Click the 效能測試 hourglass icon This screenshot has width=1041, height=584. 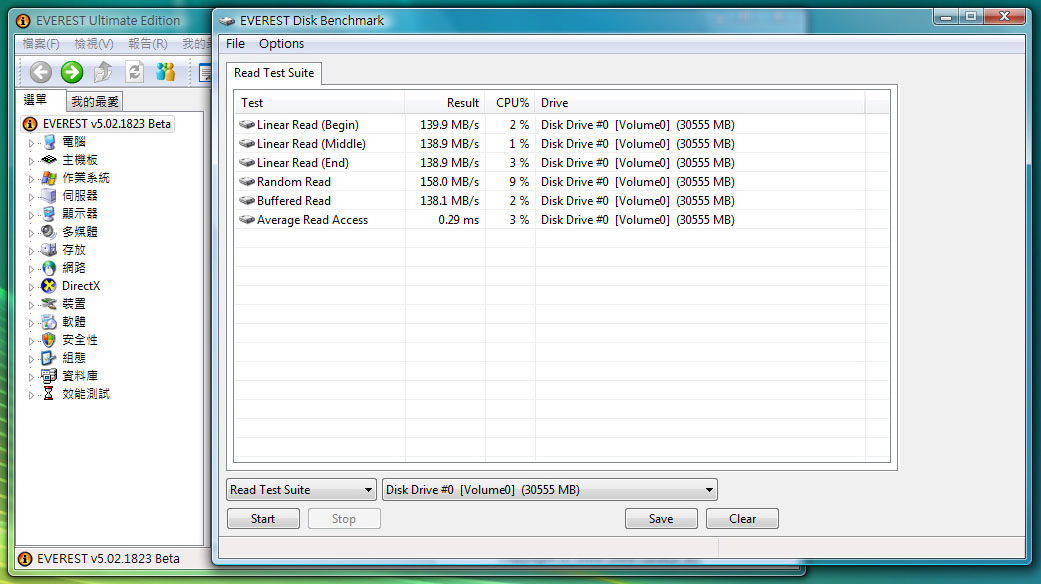[x=48, y=394]
